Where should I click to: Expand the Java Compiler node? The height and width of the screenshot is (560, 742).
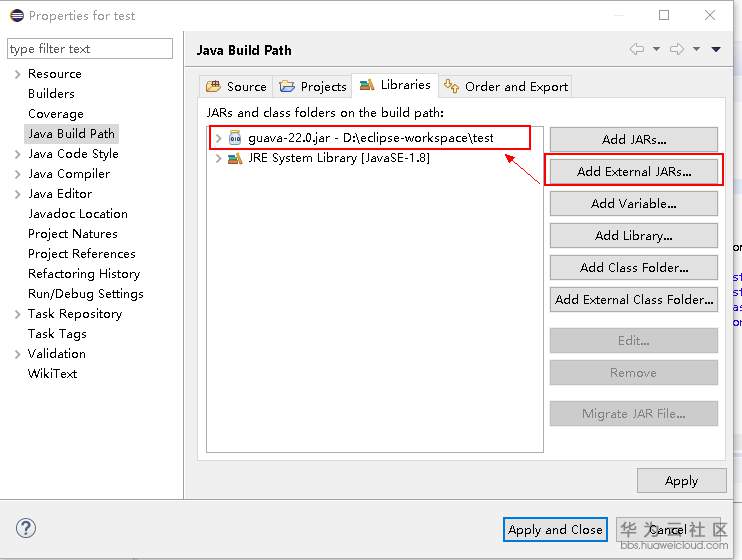[18, 174]
